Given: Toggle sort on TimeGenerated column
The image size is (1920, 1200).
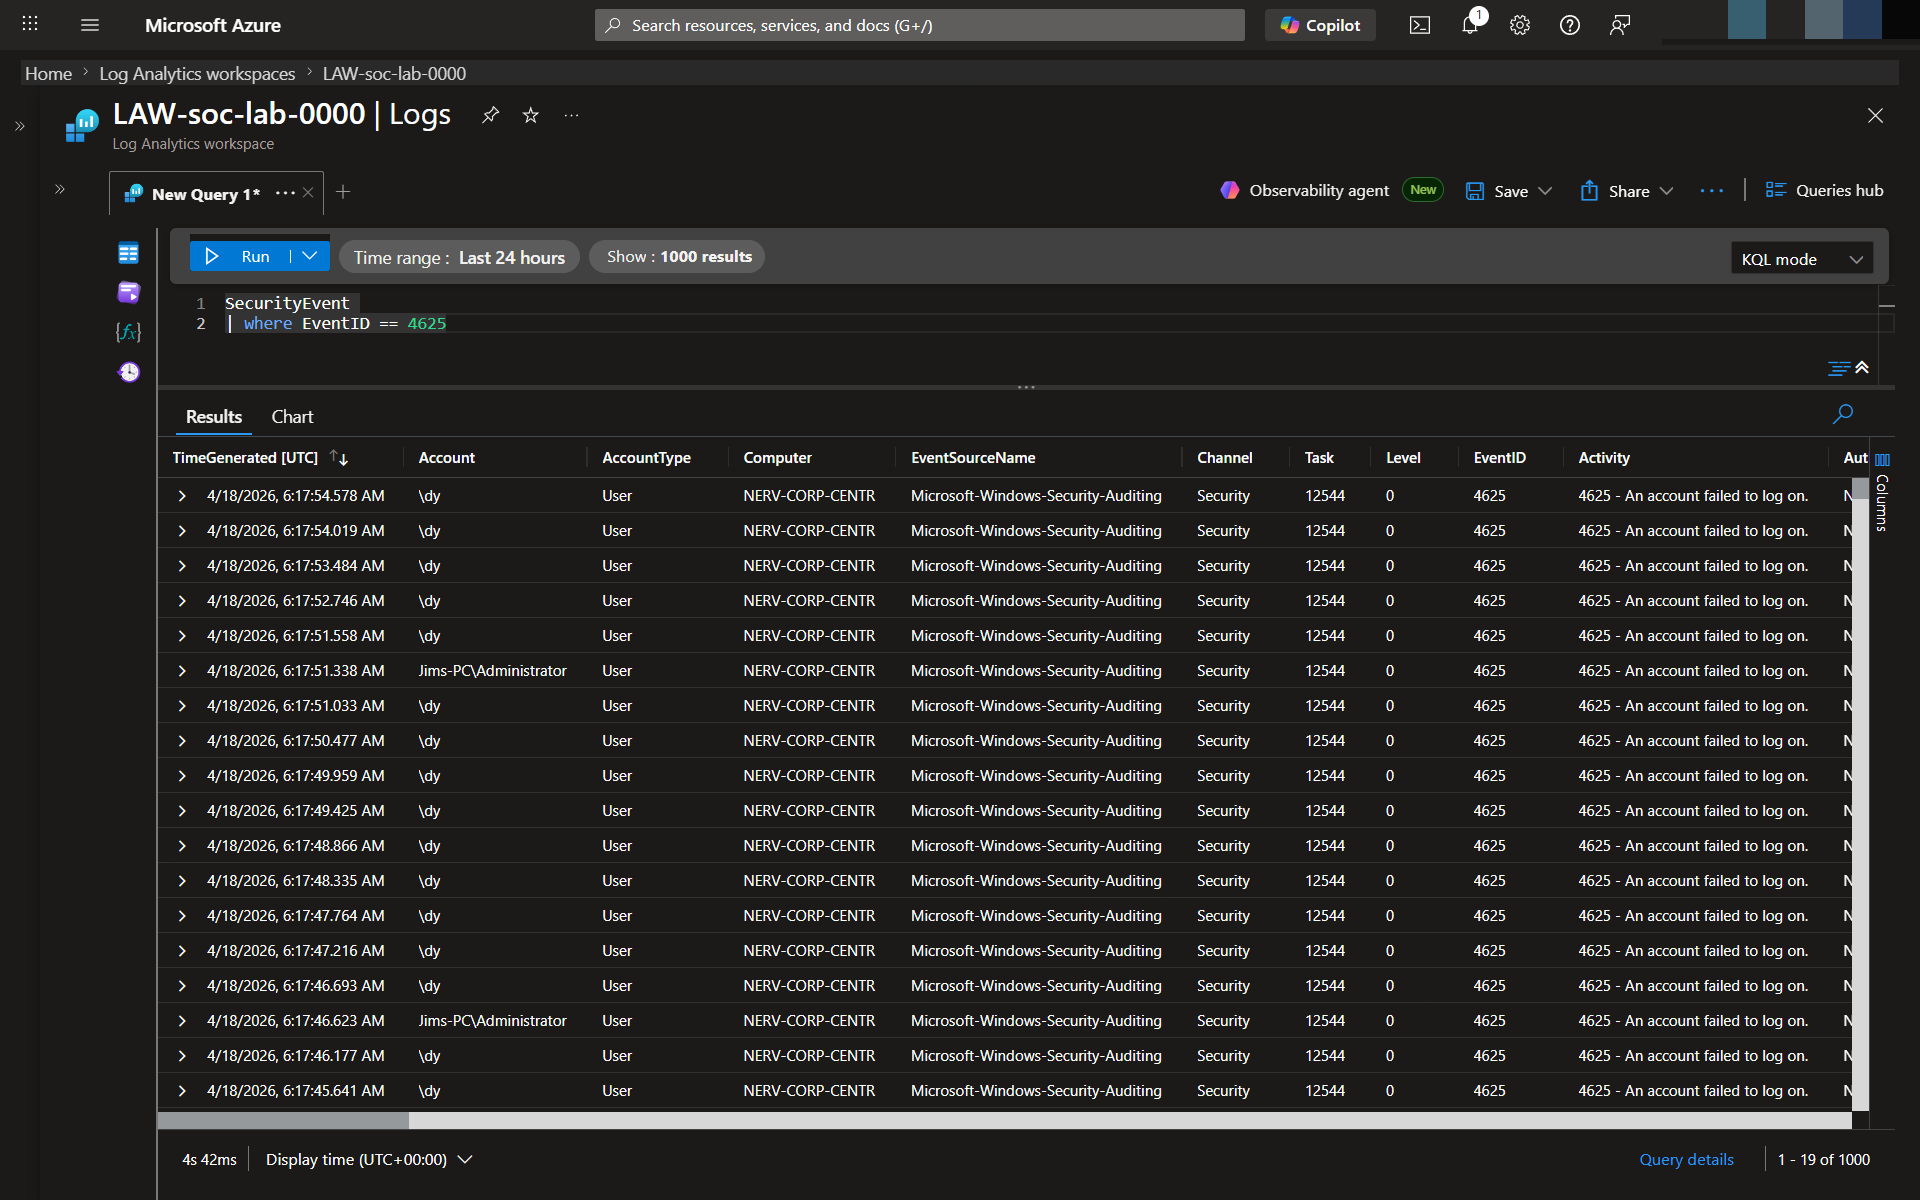Looking at the screenshot, I should pos(339,457).
